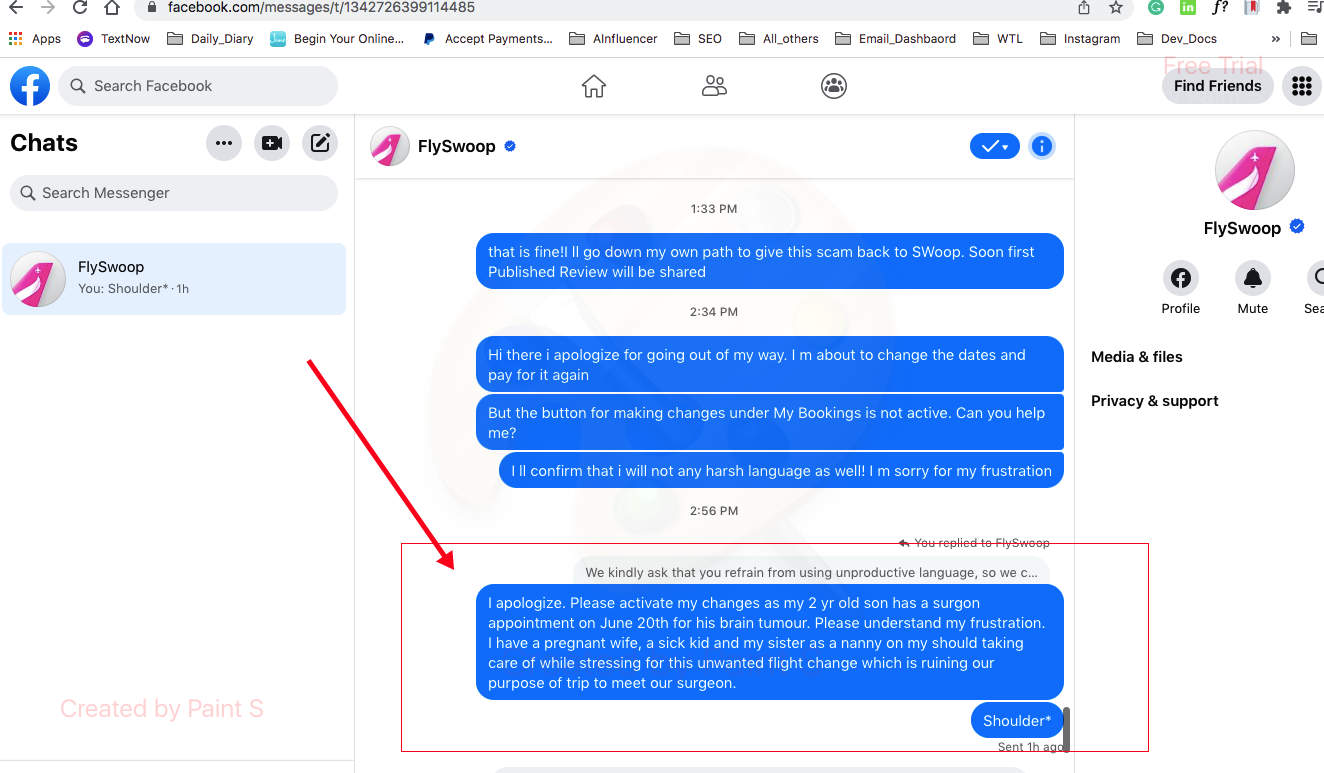Screen dimensions: 1324x773
Task: Open large FlySwoop profile picture
Action: pos(1254,170)
